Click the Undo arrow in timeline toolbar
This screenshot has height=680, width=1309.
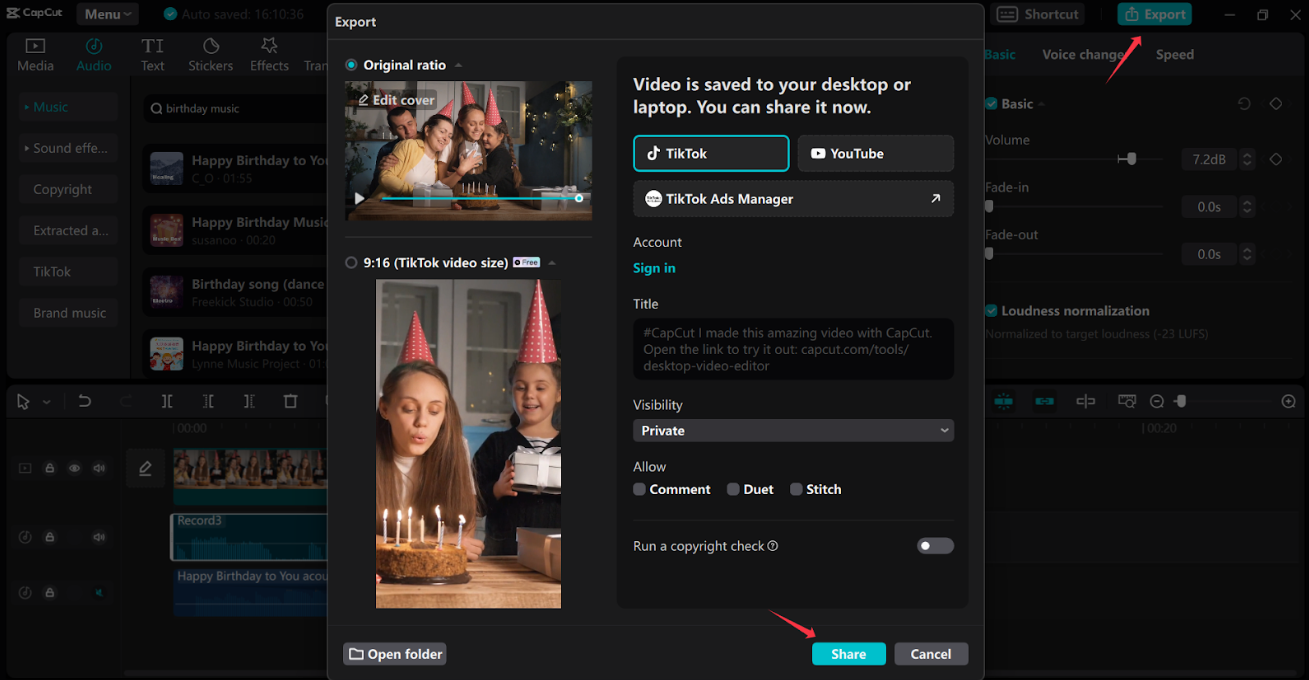85,401
